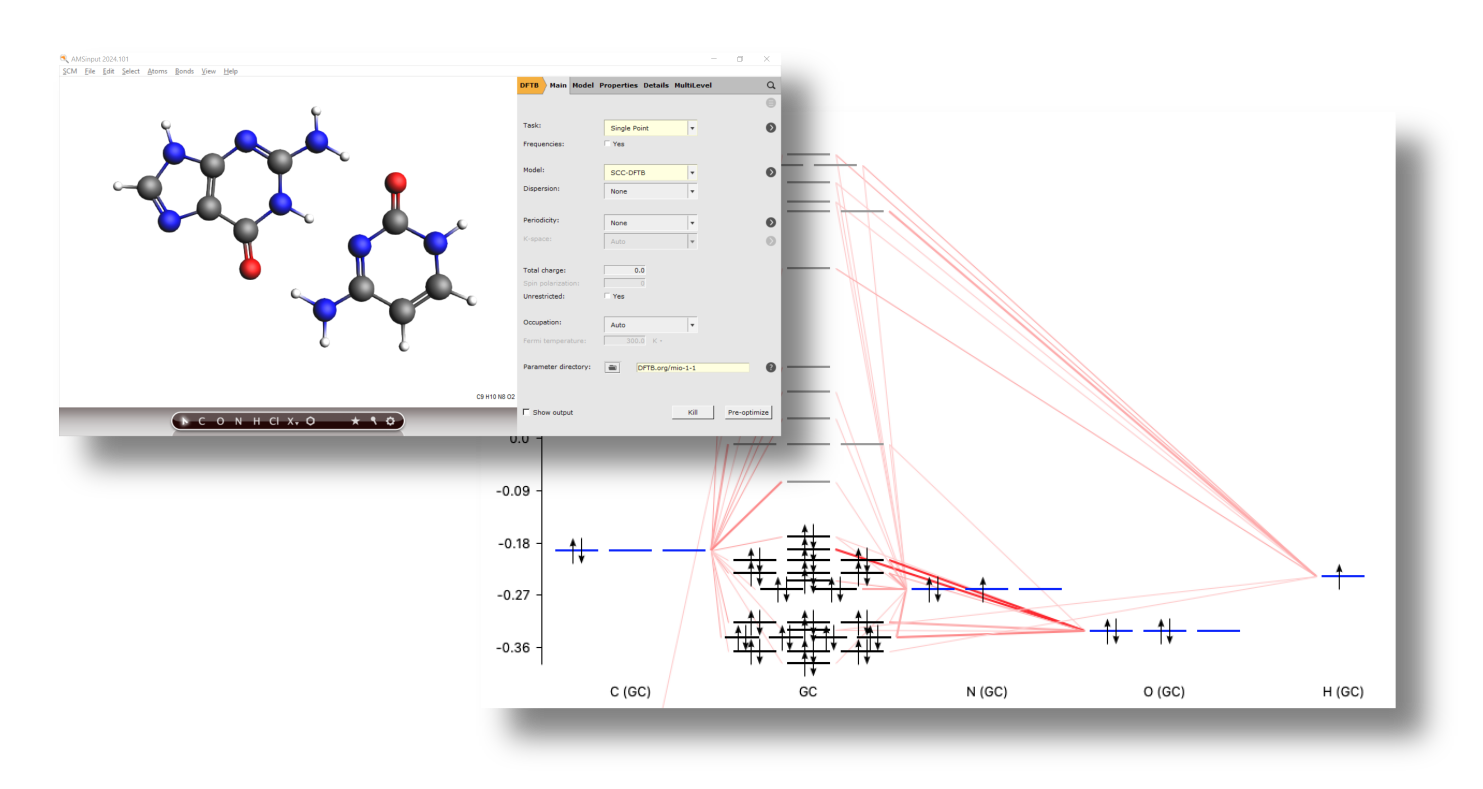Click the Kill button

pyautogui.click(x=692, y=412)
